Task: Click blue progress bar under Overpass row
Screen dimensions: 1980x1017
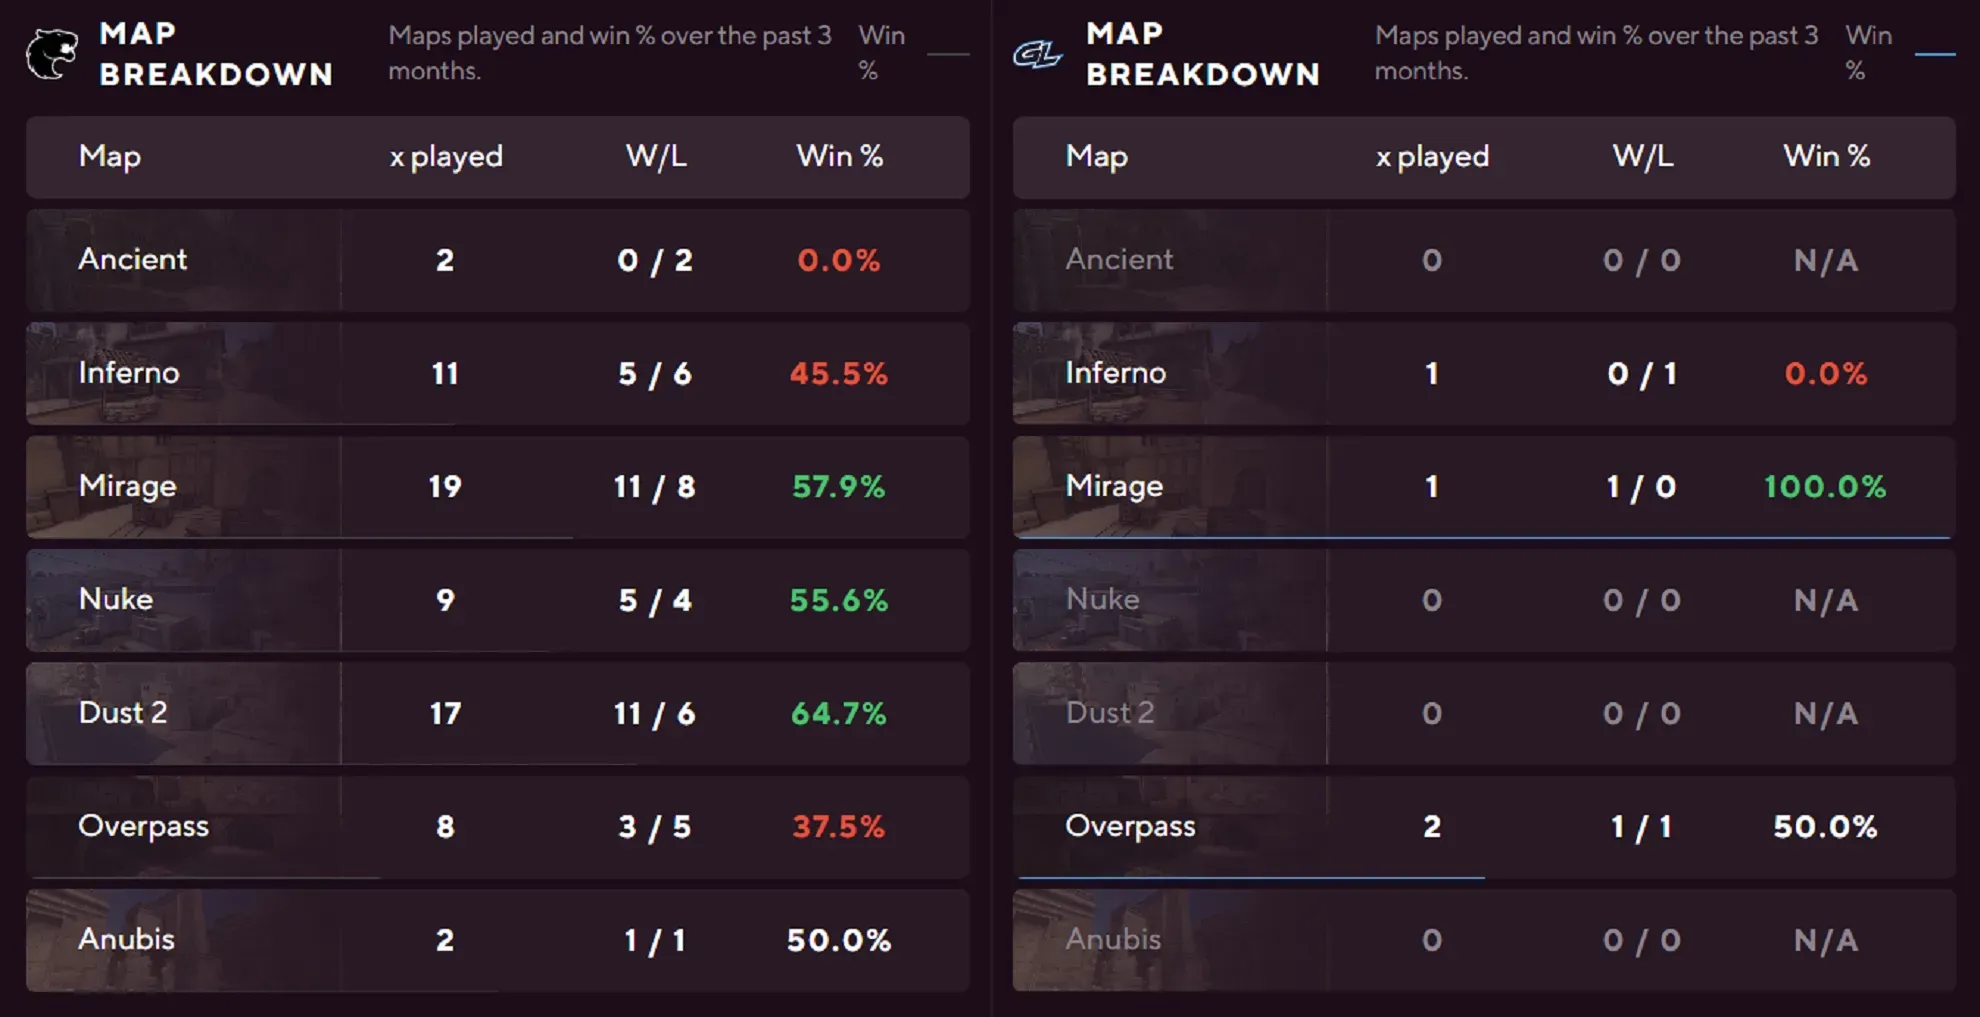Action: [x=1250, y=877]
